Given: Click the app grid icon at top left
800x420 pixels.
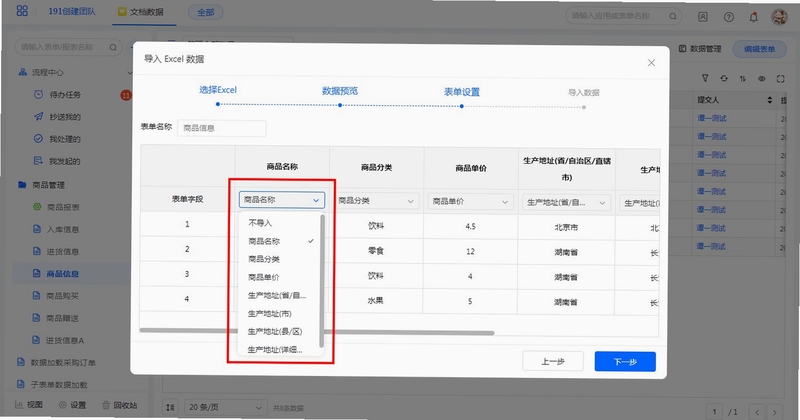Looking at the screenshot, I should click(x=22, y=11).
